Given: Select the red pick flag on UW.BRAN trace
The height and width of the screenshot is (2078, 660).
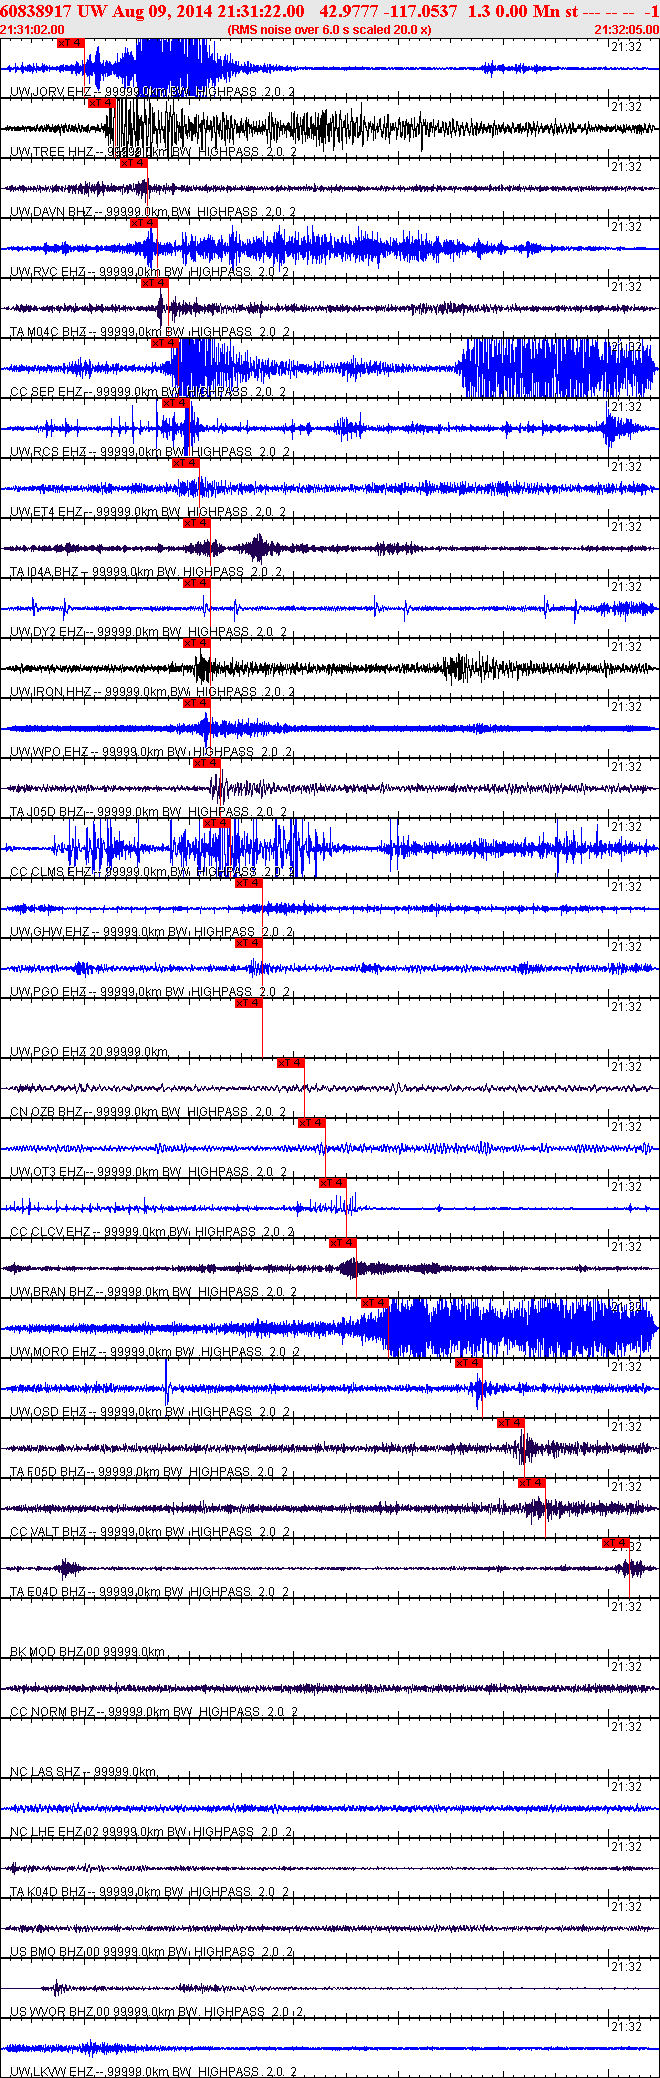Looking at the screenshot, I should (342, 1243).
